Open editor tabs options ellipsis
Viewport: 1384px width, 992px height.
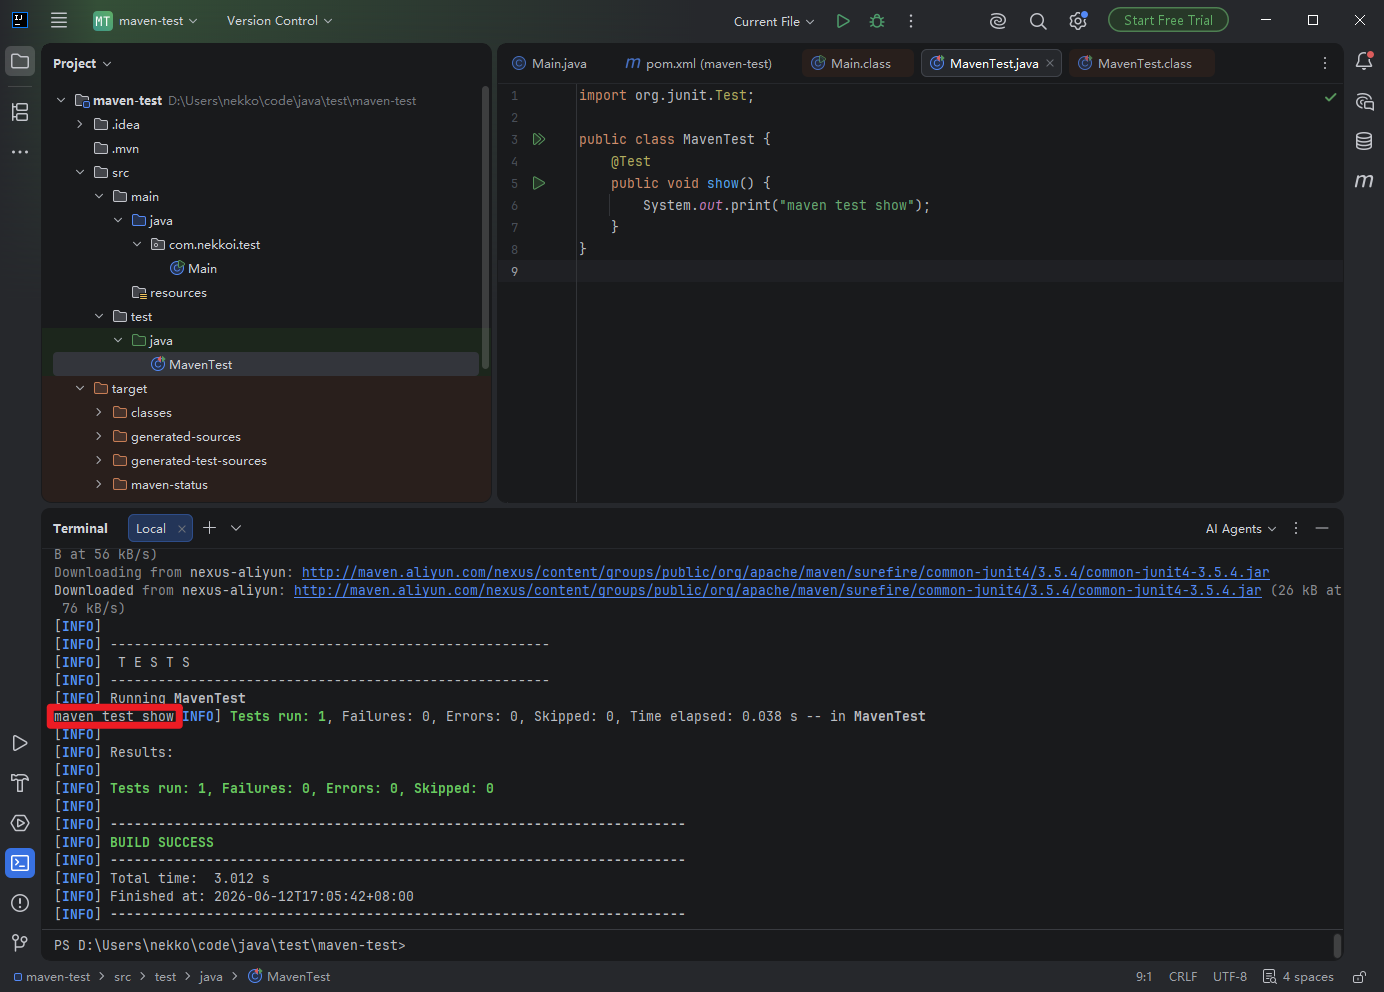pyautogui.click(x=1325, y=63)
